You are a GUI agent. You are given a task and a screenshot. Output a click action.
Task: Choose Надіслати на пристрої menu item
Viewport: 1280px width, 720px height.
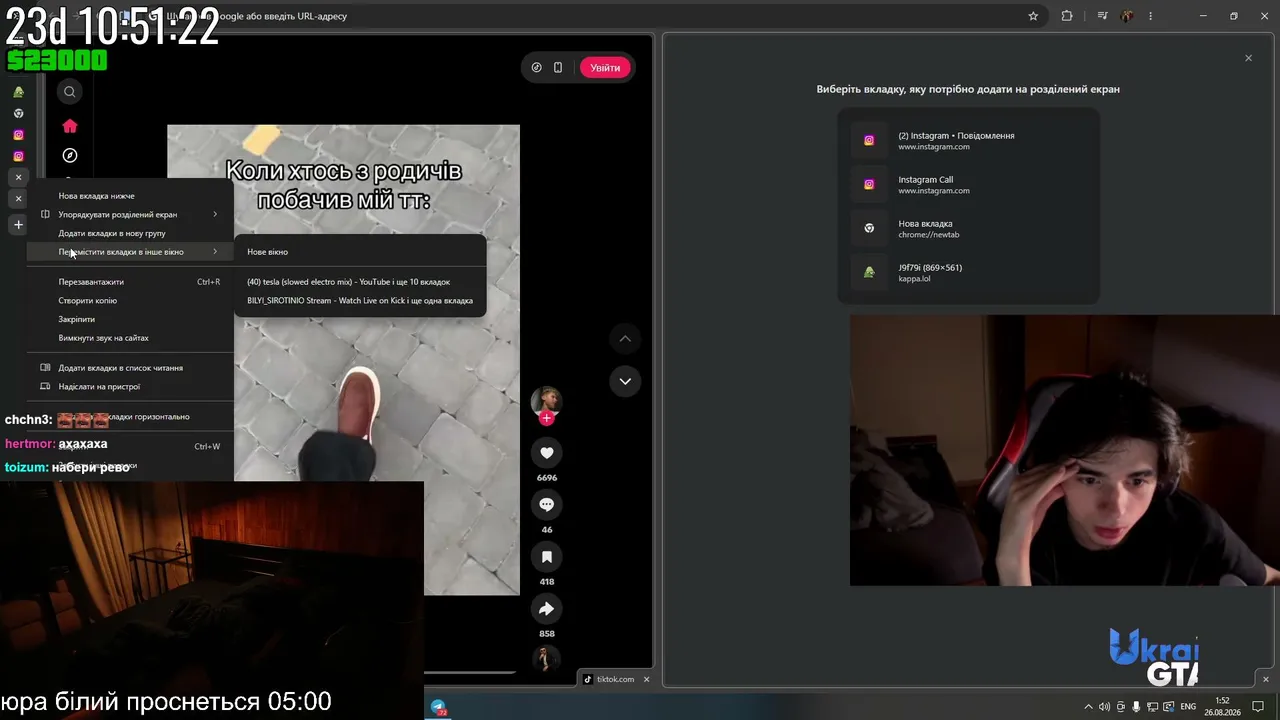[x=130, y=386]
